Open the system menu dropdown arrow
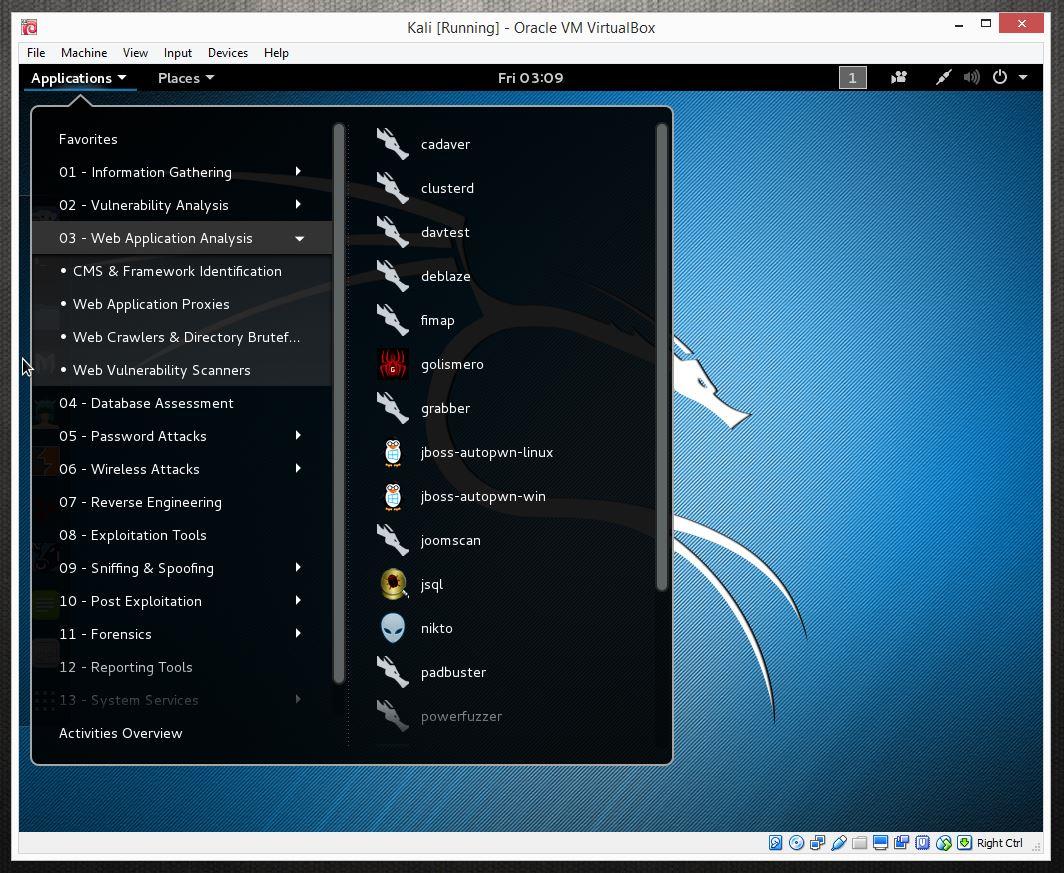The width and height of the screenshot is (1064, 873). tap(1023, 78)
